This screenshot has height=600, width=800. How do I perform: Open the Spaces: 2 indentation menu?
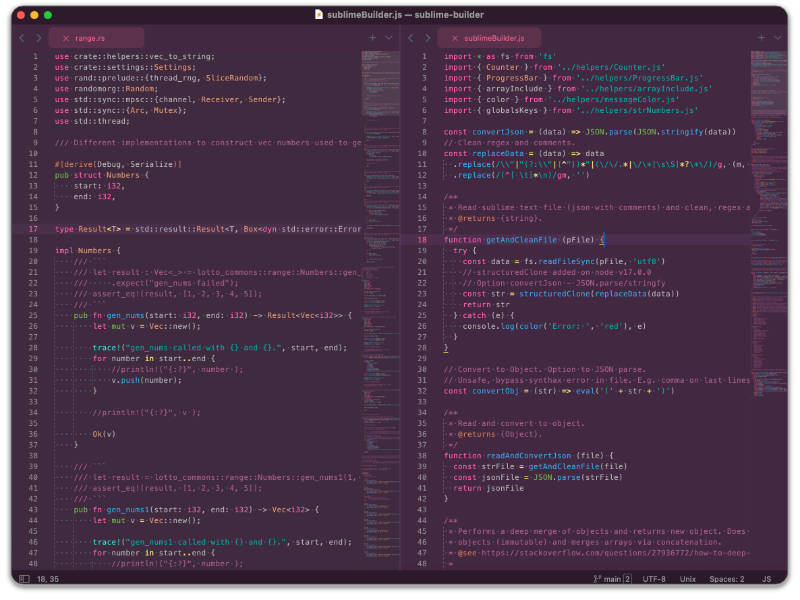coord(727,579)
